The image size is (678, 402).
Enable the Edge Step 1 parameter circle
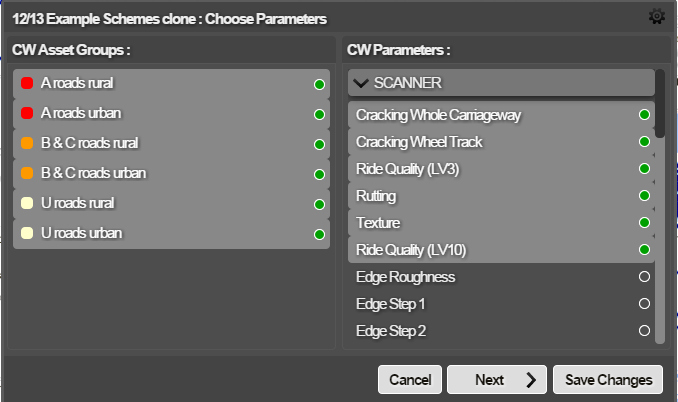644,303
